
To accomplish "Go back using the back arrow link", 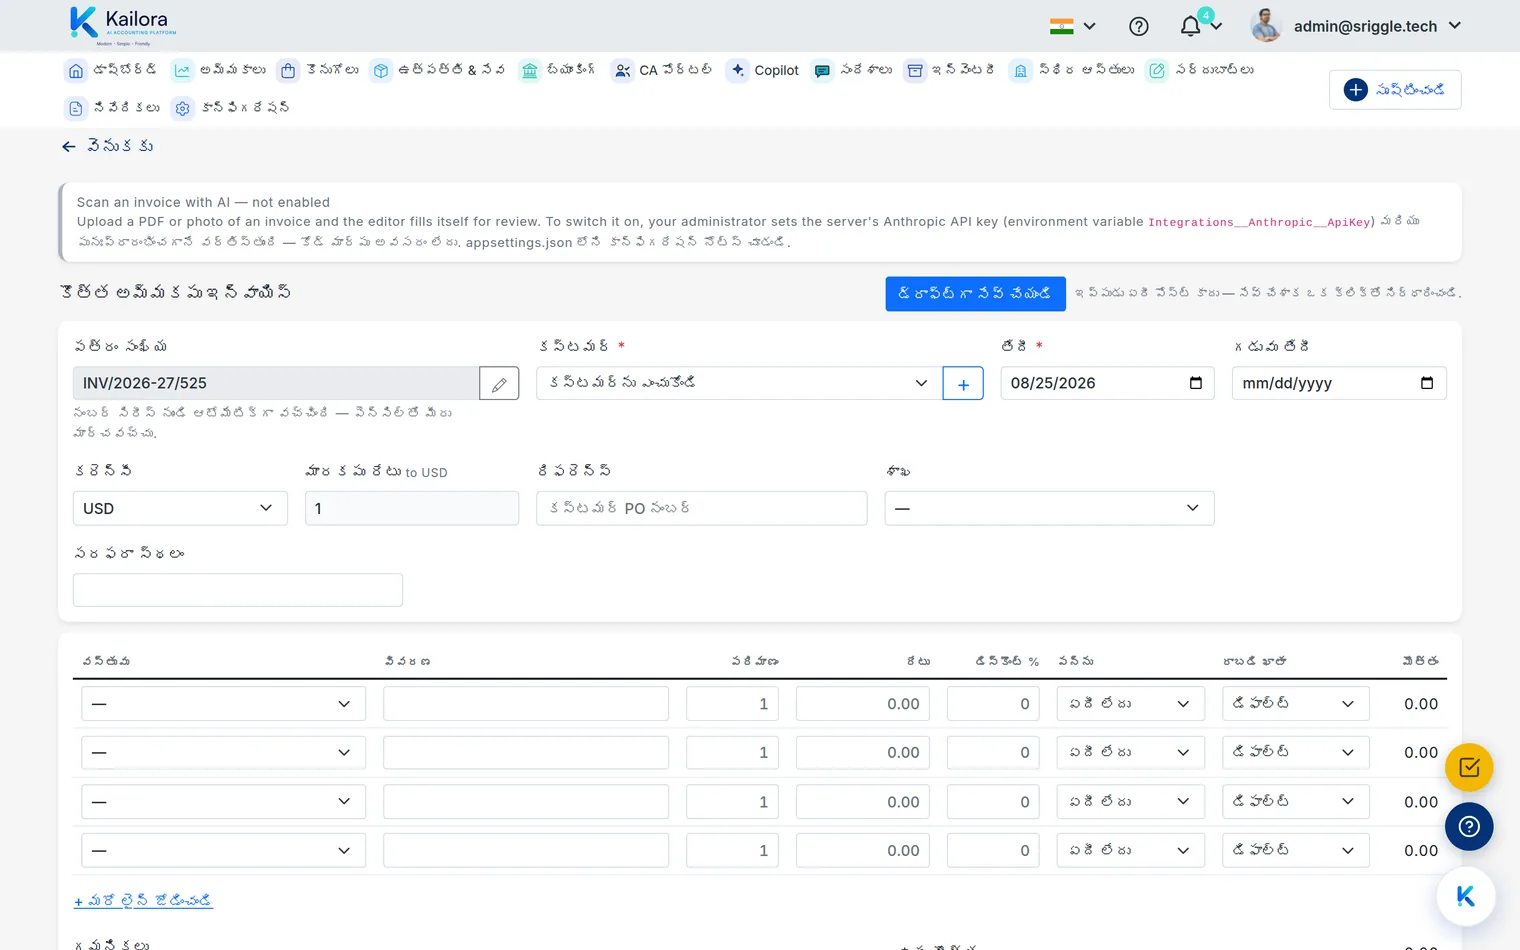I will [x=107, y=146].
